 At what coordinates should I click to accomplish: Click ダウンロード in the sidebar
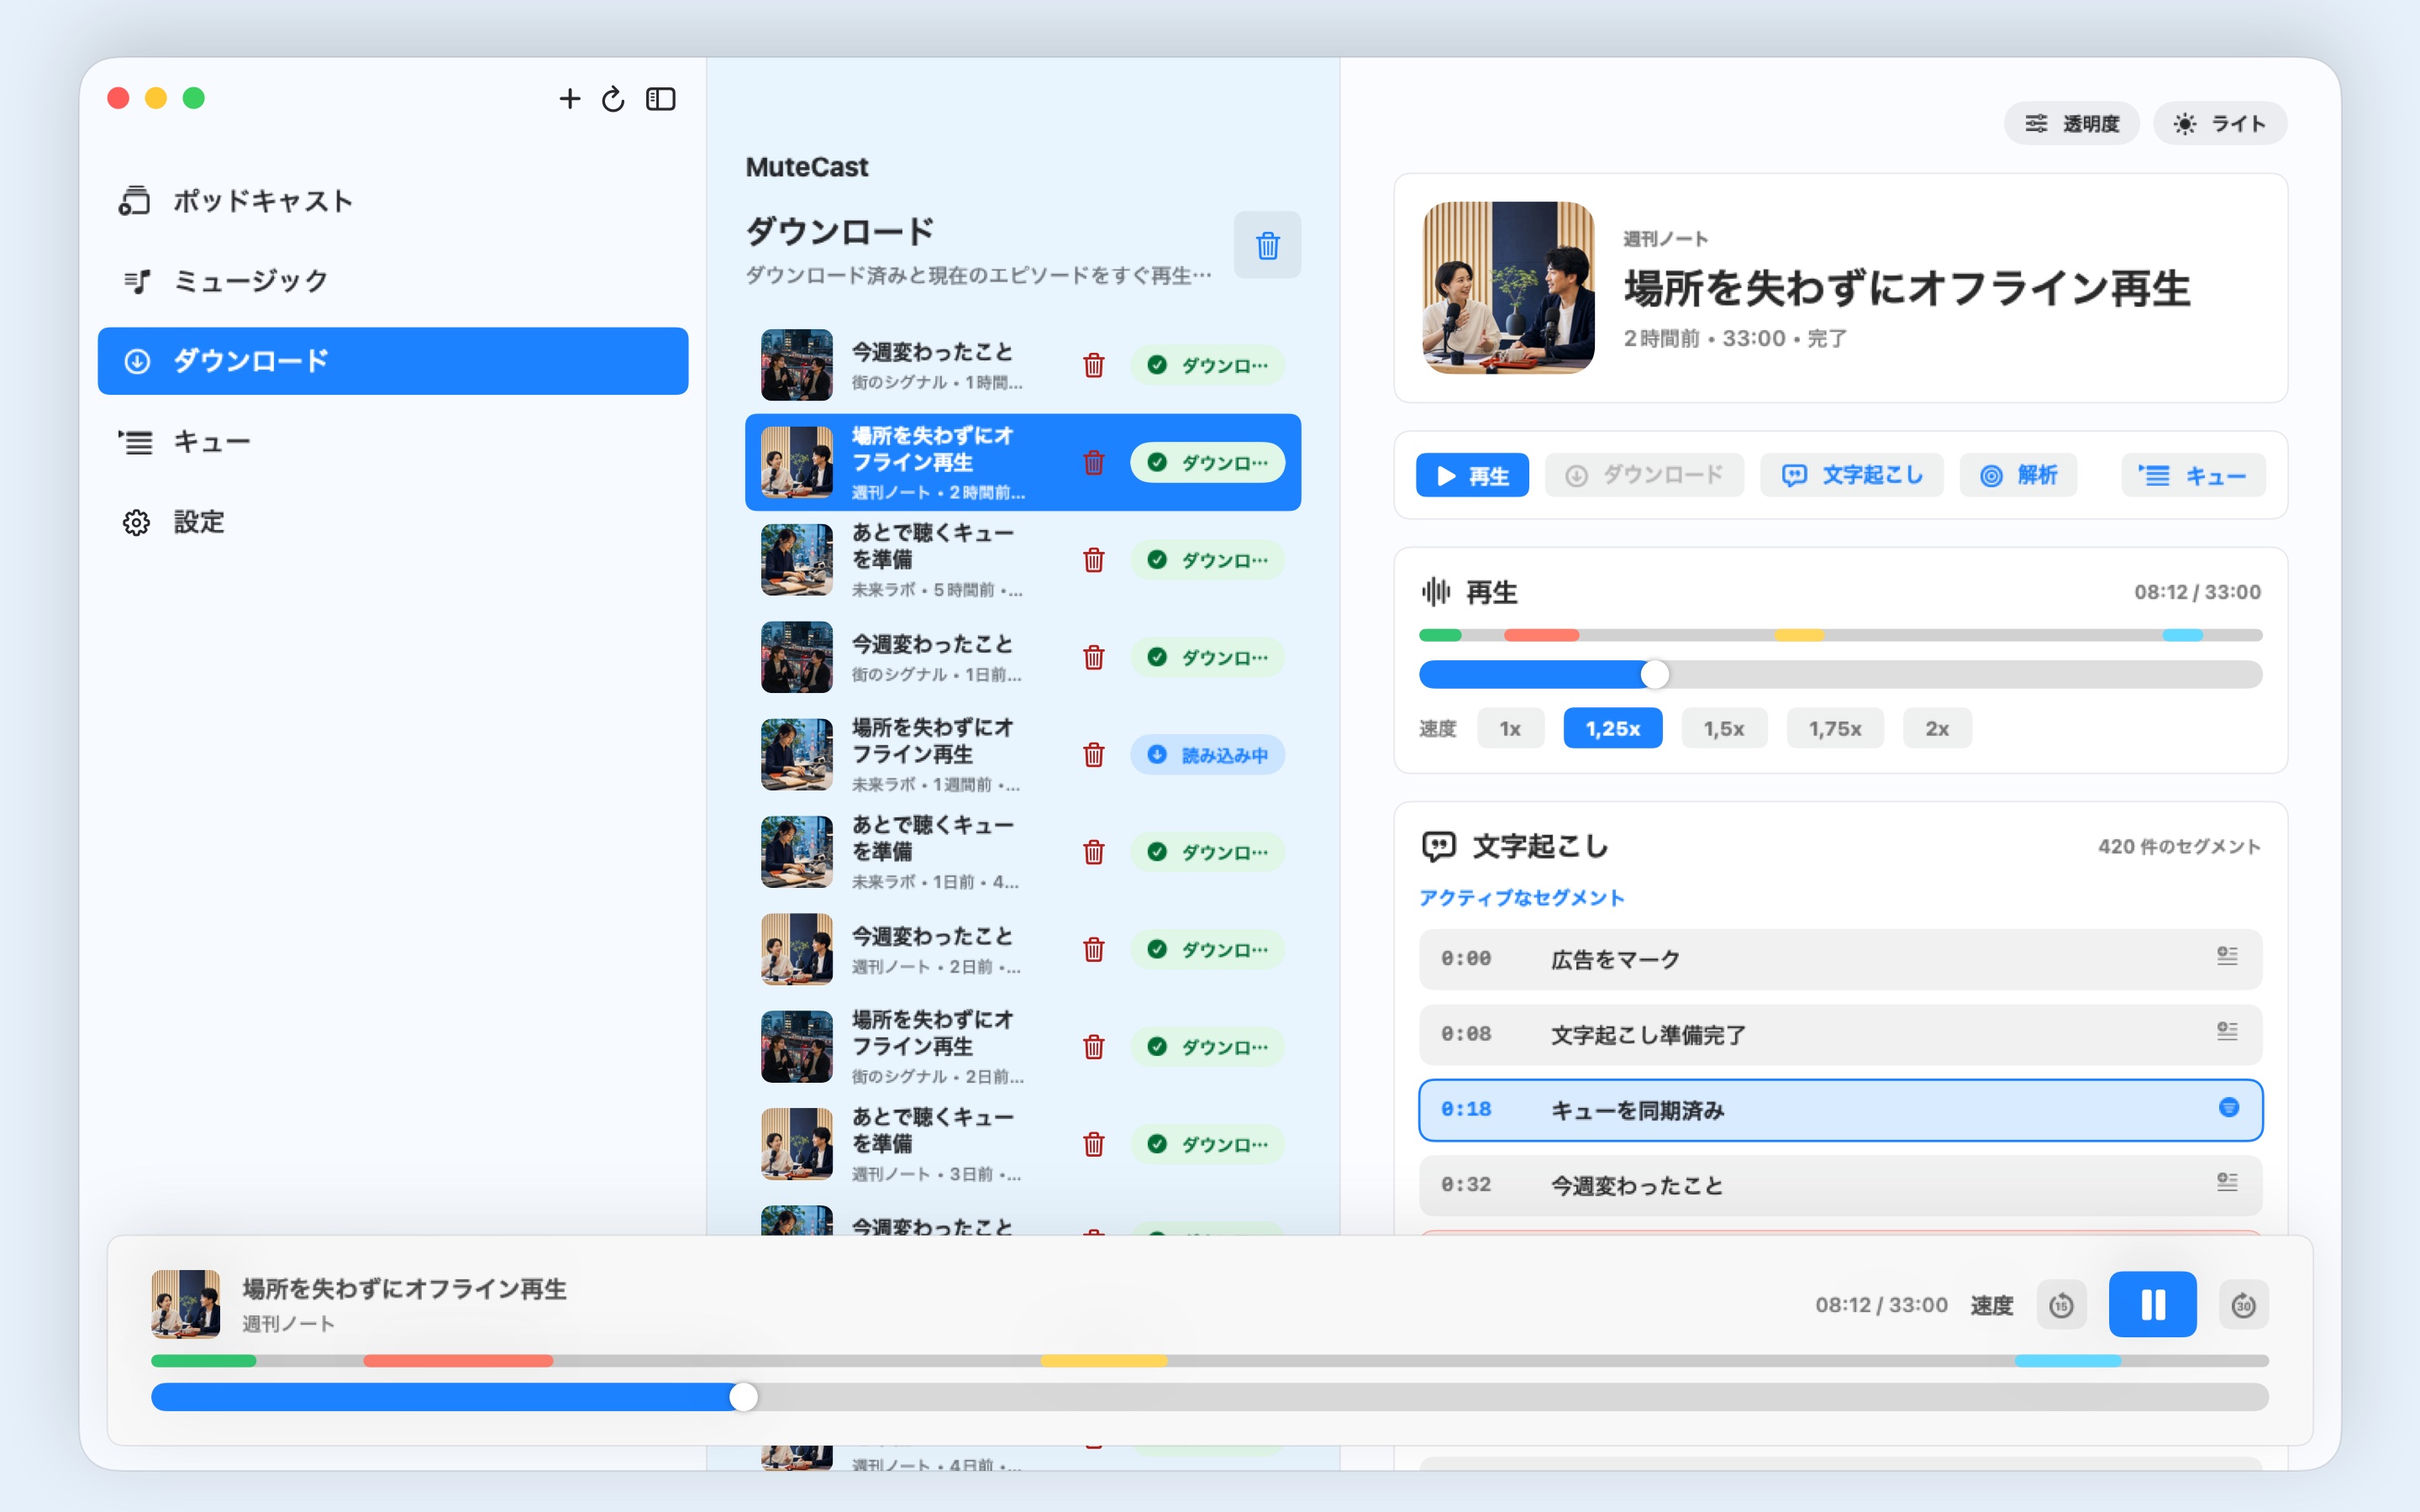tap(393, 361)
